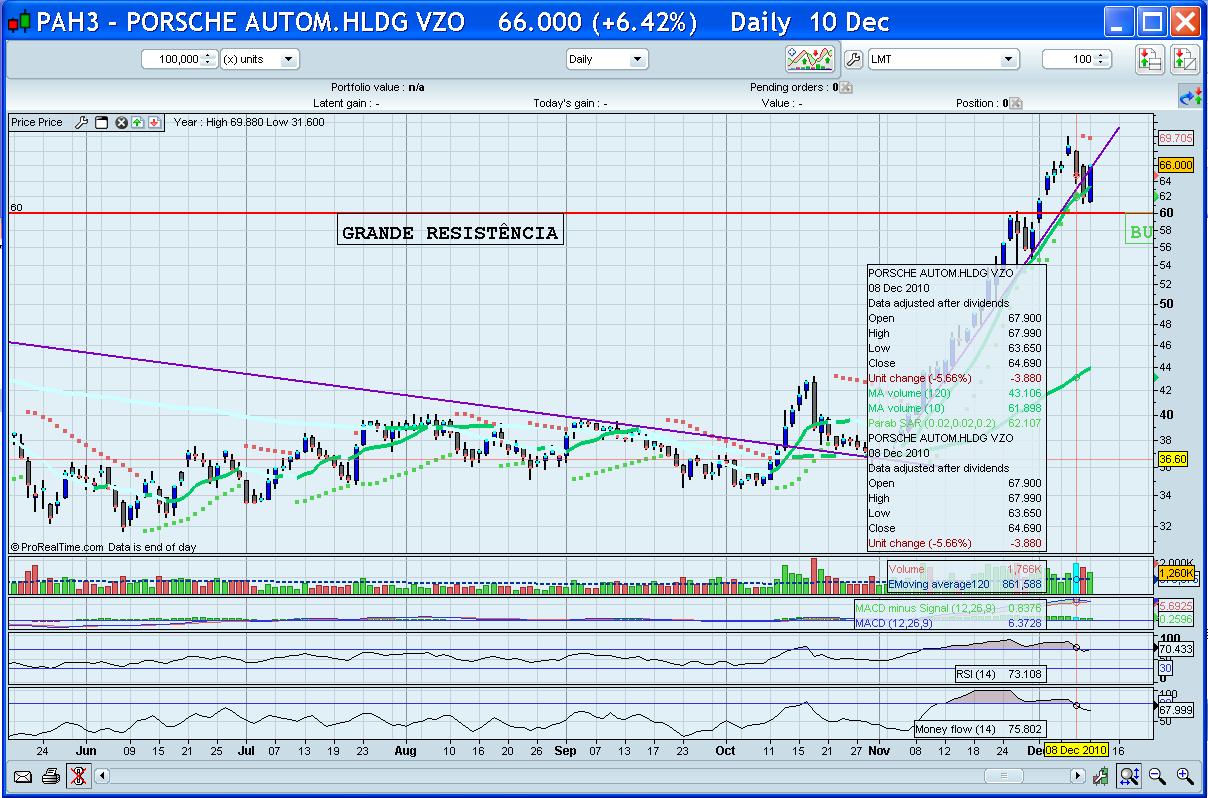Screen dimensions: 1208x798
Task: Click the green up-arrow Price panel icon
Action: [x=138, y=123]
